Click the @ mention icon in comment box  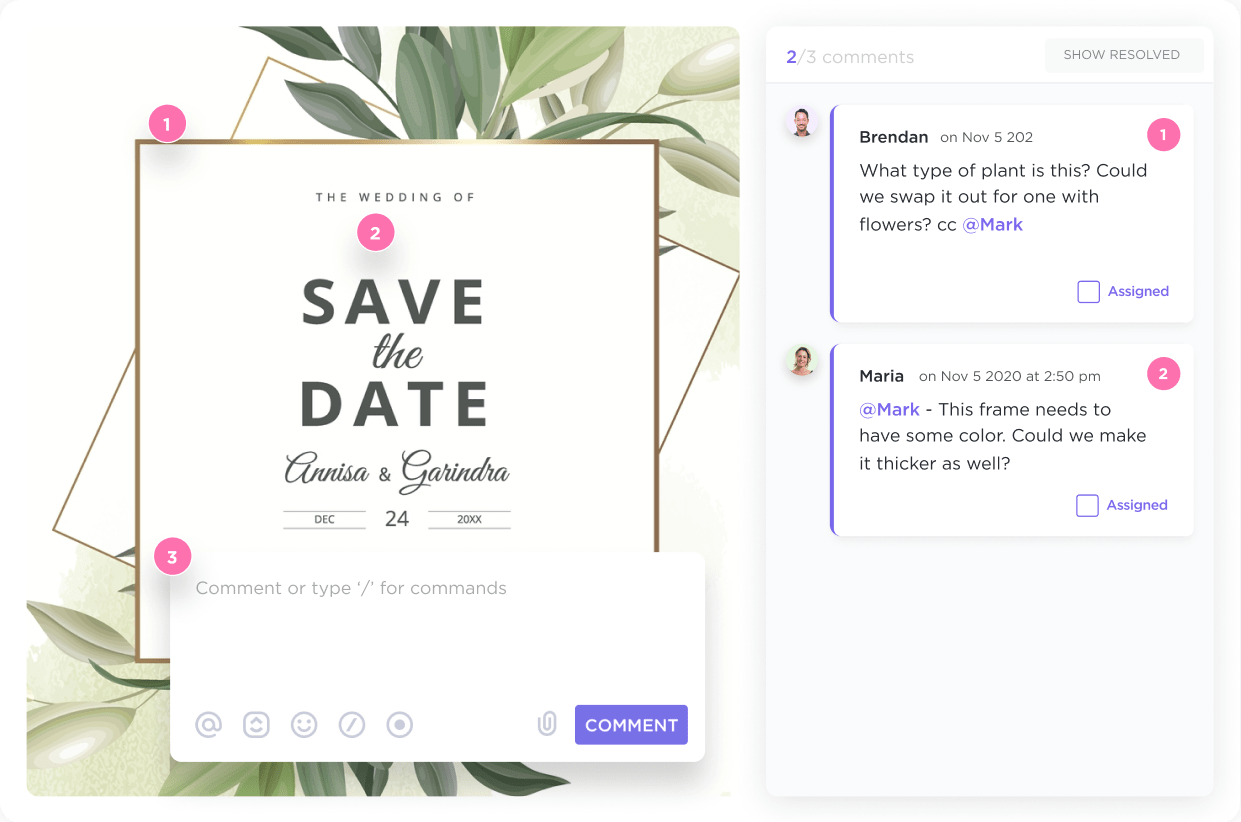pos(208,725)
